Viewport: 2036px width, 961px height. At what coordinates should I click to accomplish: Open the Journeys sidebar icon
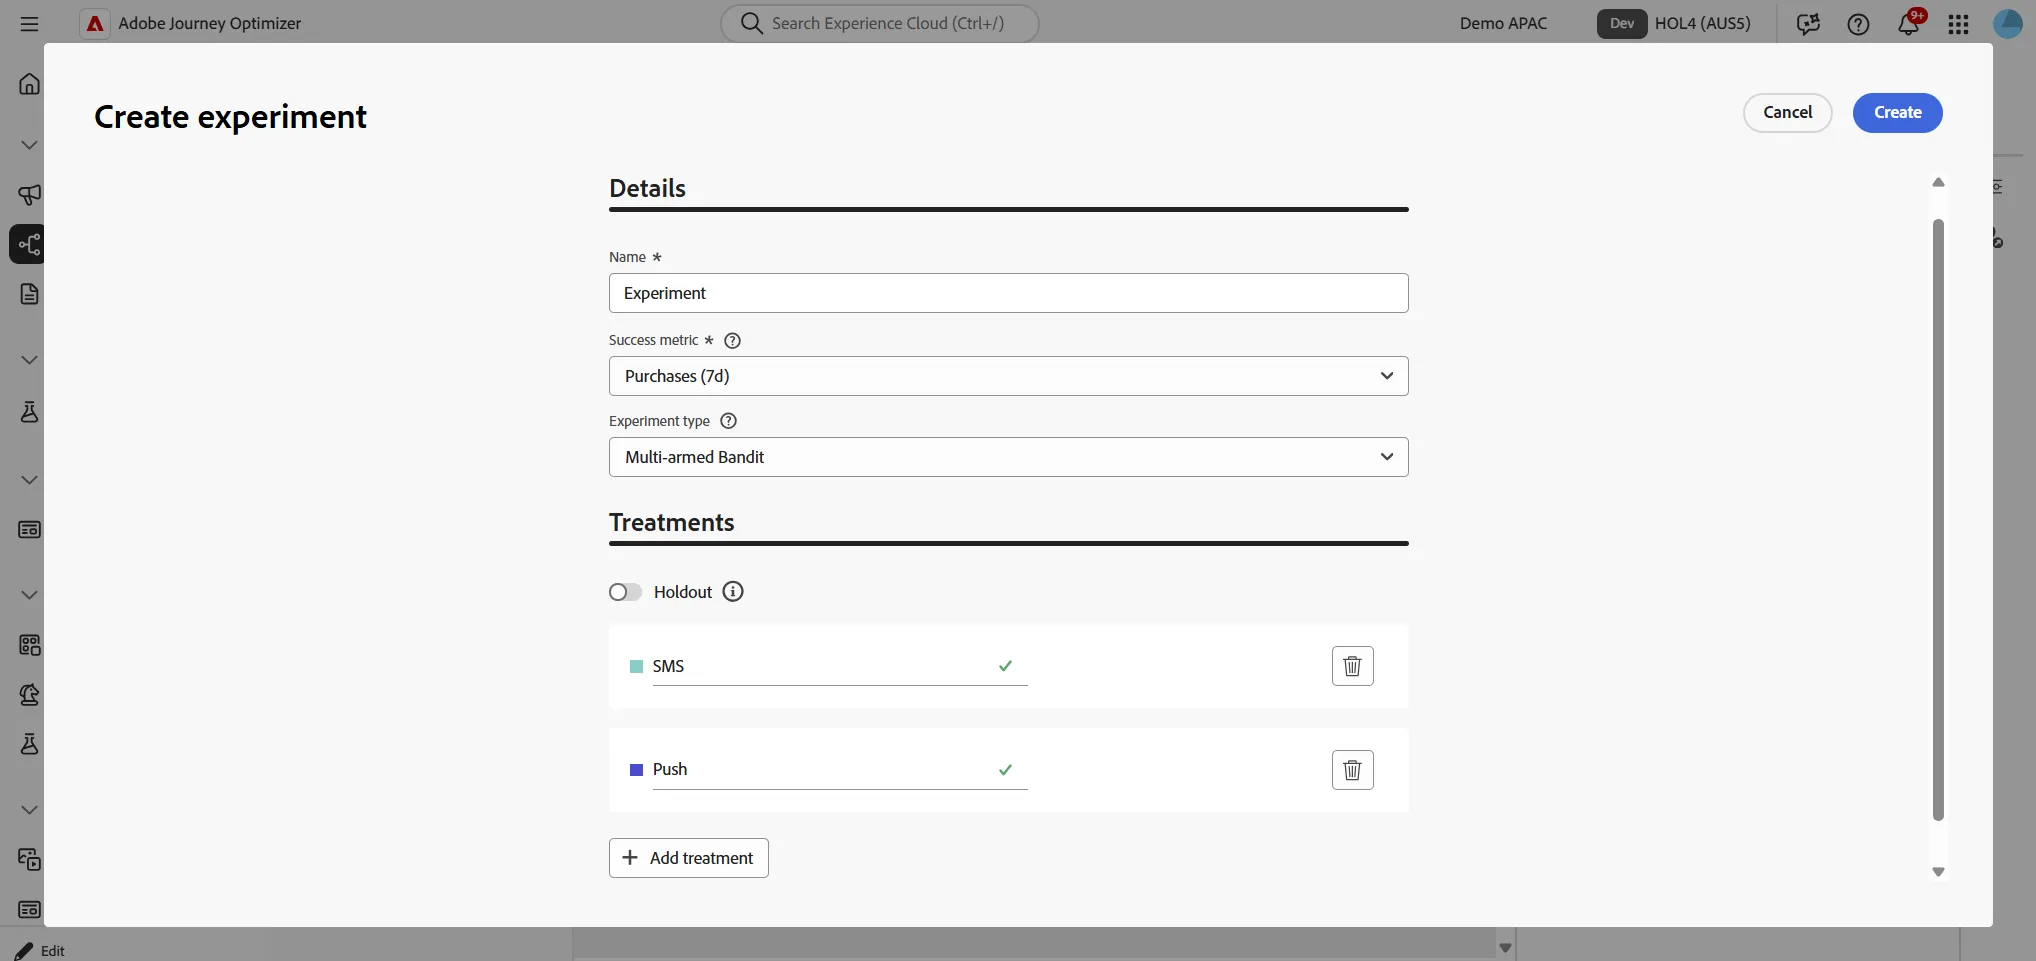tap(29, 244)
